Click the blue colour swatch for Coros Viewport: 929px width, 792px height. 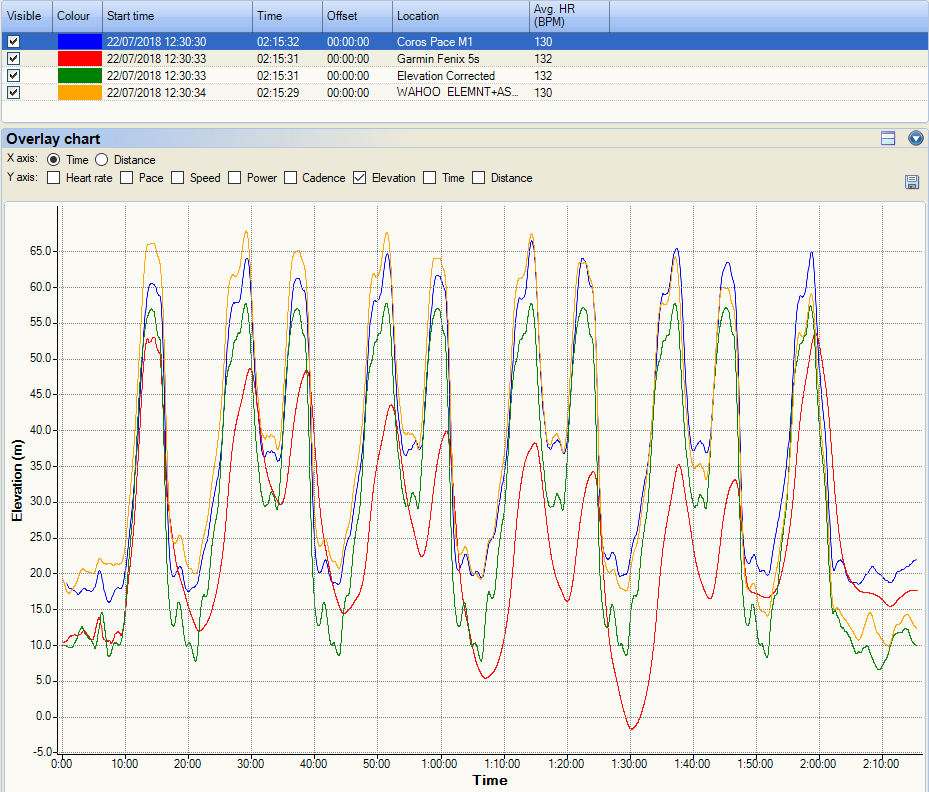(79, 42)
